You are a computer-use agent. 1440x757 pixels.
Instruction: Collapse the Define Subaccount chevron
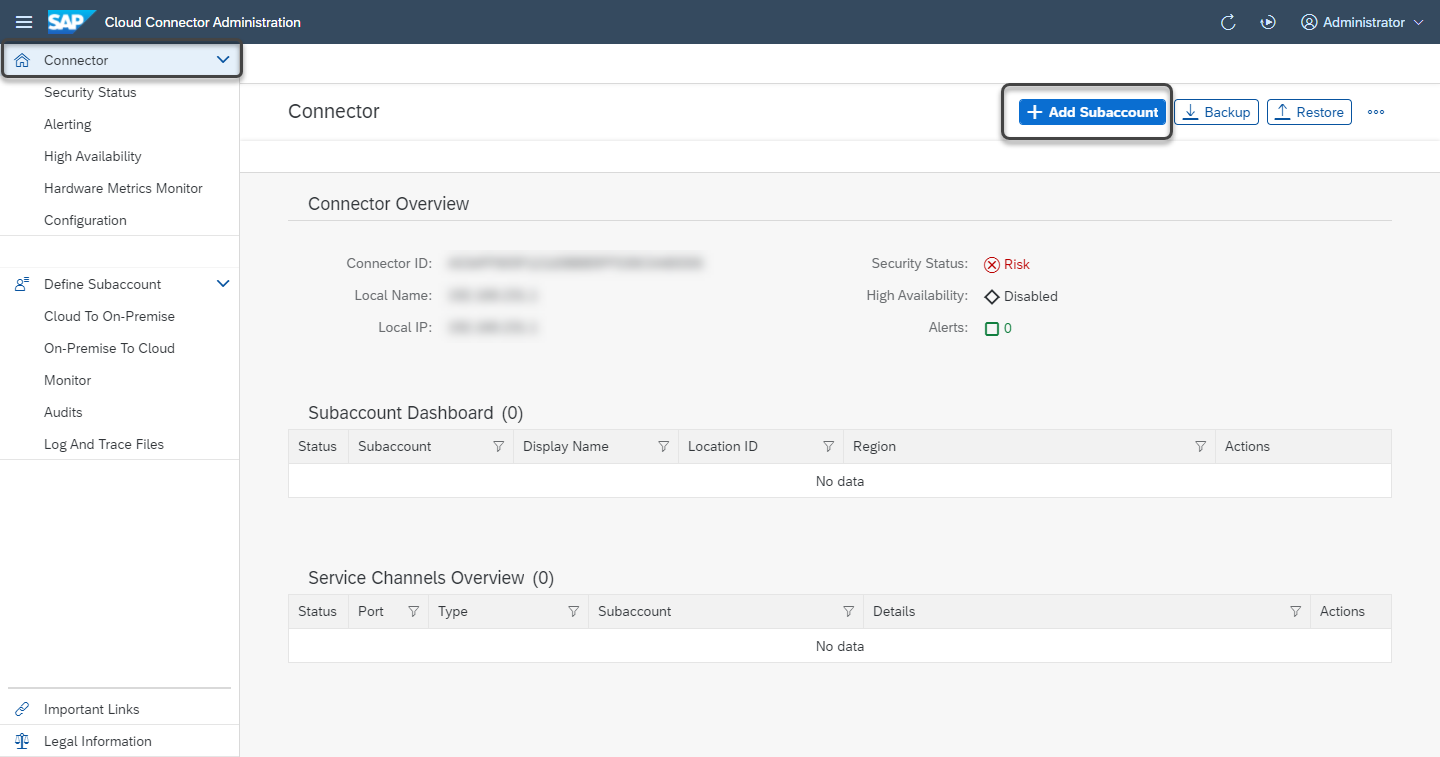[223, 284]
